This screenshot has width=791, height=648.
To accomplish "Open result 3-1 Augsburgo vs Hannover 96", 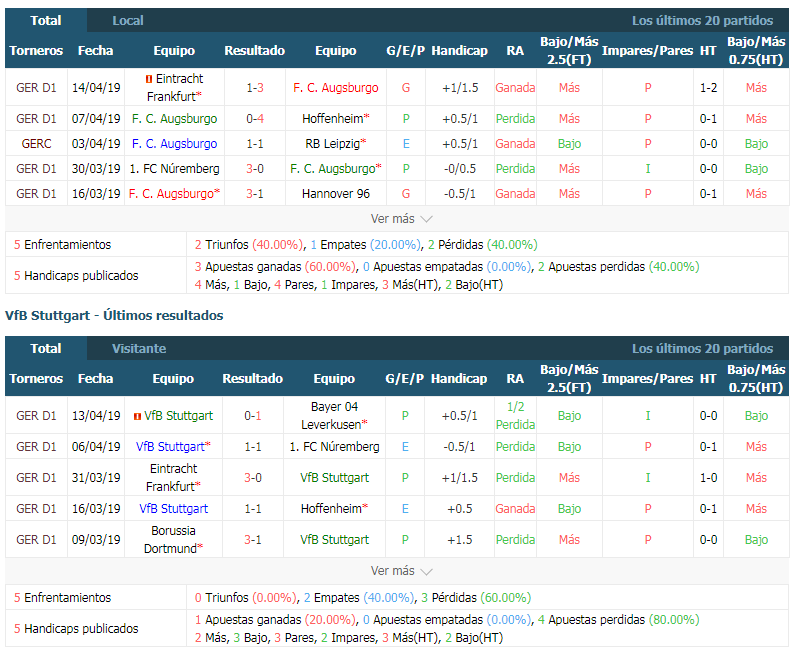I will pyautogui.click(x=255, y=194).
